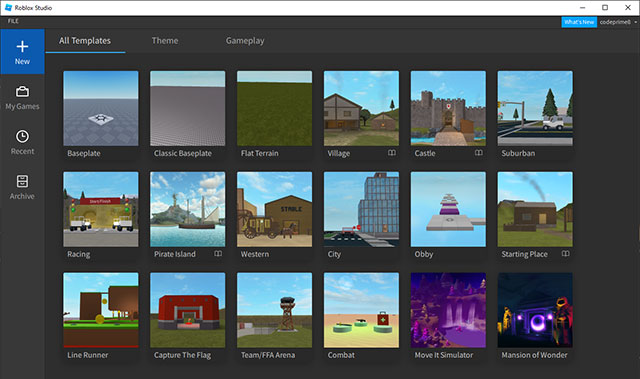The width and height of the screenshot is (640, 379).
Task: Click the Suburban label text
Action: [518, 153]
